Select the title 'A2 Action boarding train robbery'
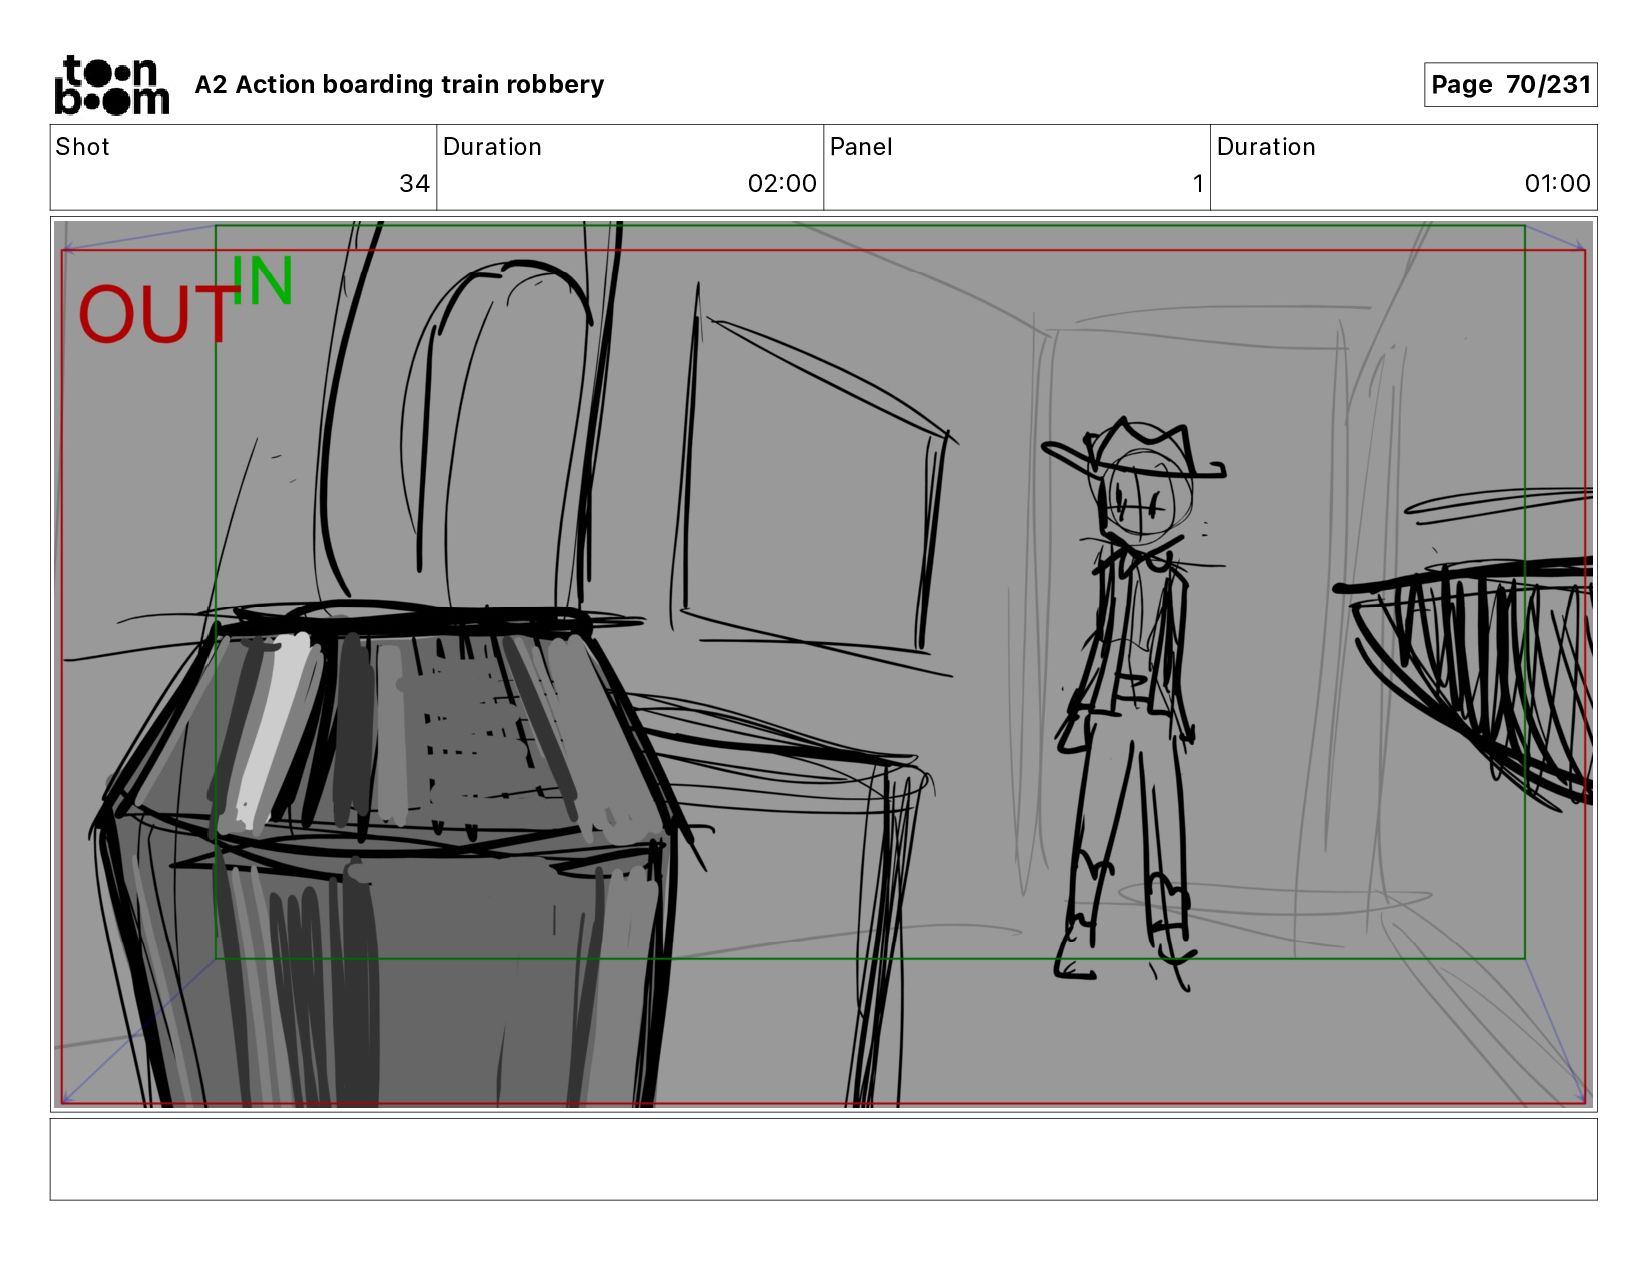 coord(399,85)
